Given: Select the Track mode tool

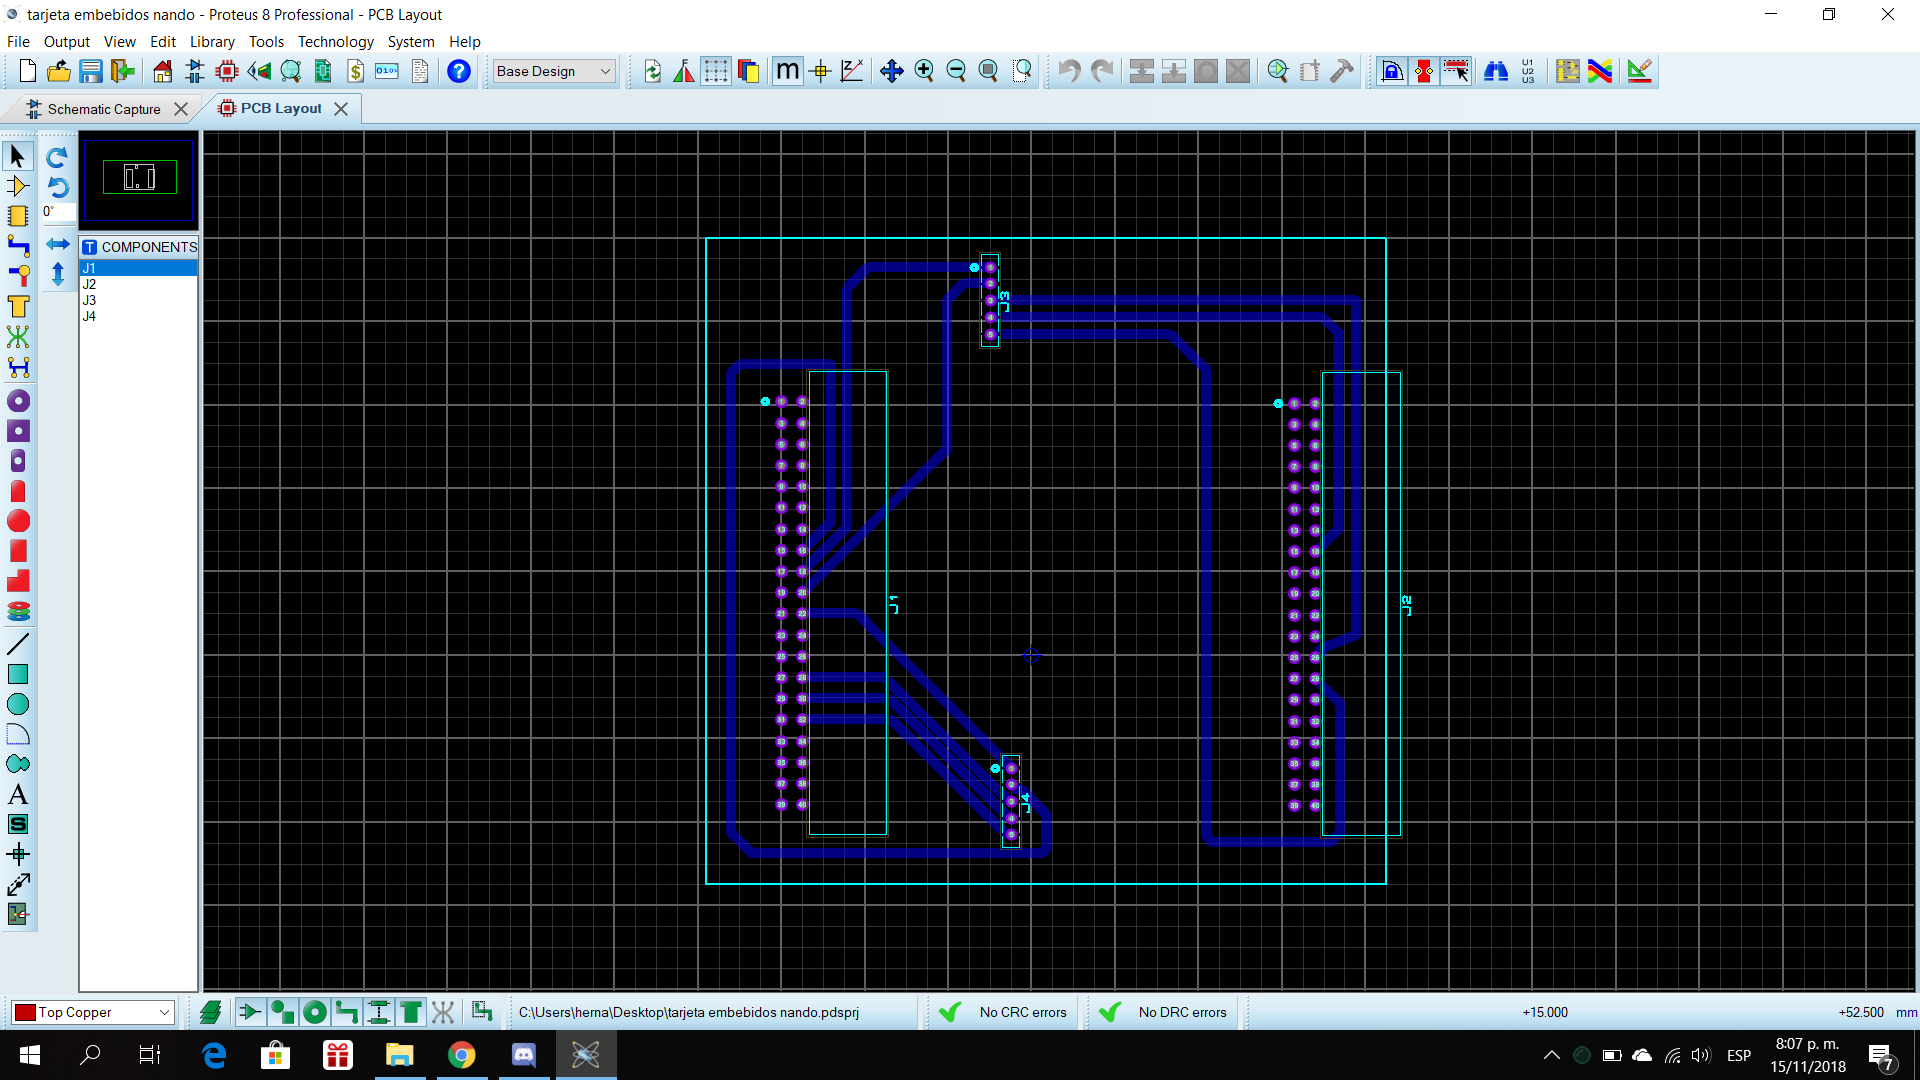Looking at the screenshot, I should [x=18, y=246].
